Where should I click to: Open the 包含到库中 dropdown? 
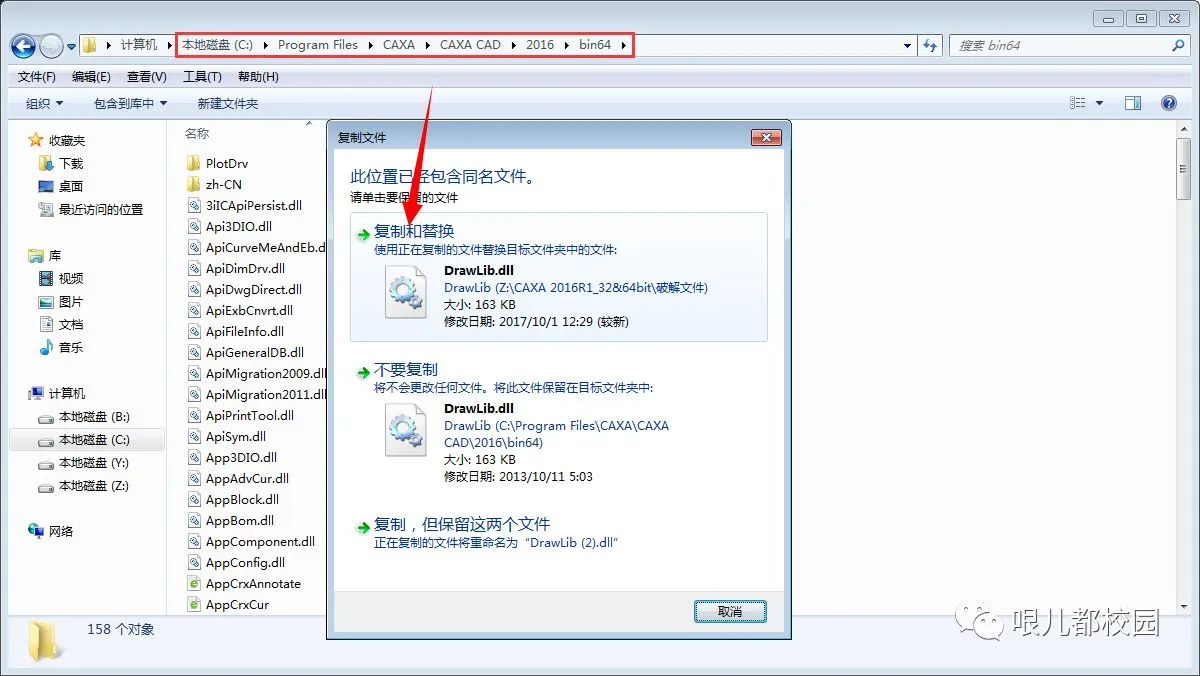point(131,103)
